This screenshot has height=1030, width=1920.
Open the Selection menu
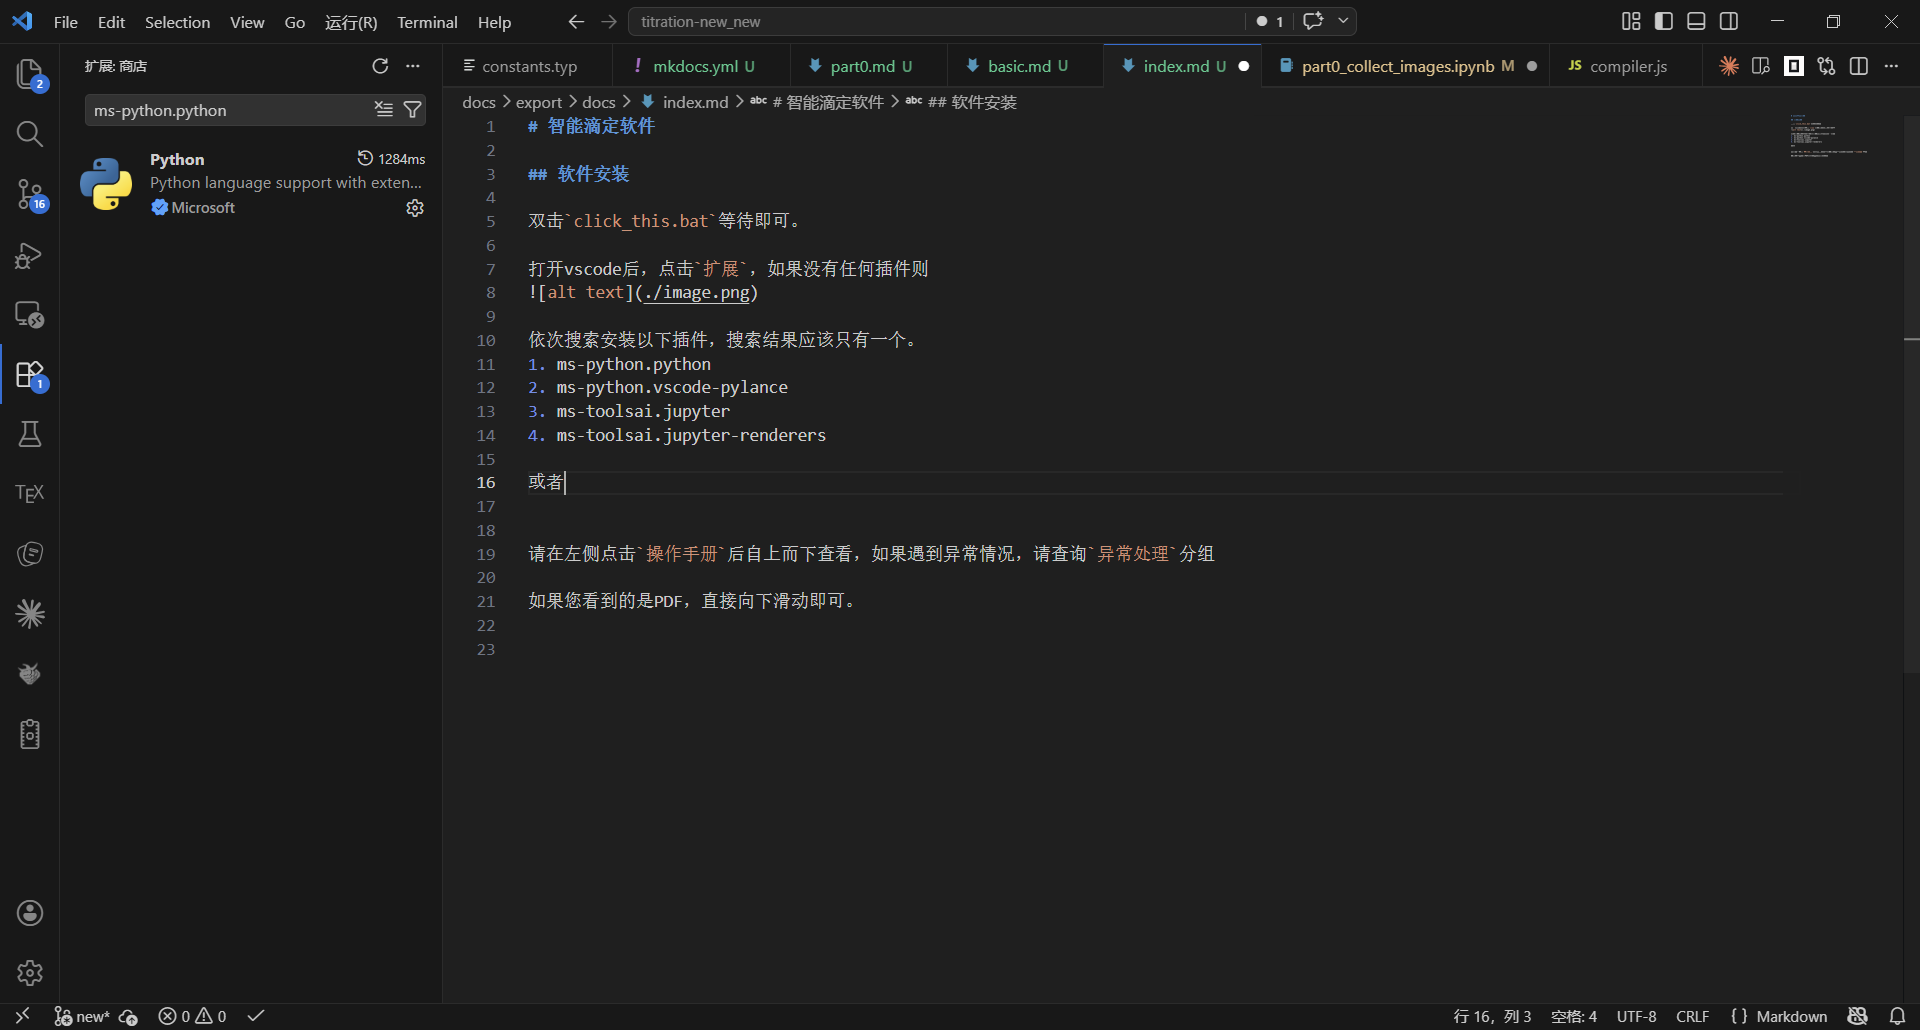(177, 22)
